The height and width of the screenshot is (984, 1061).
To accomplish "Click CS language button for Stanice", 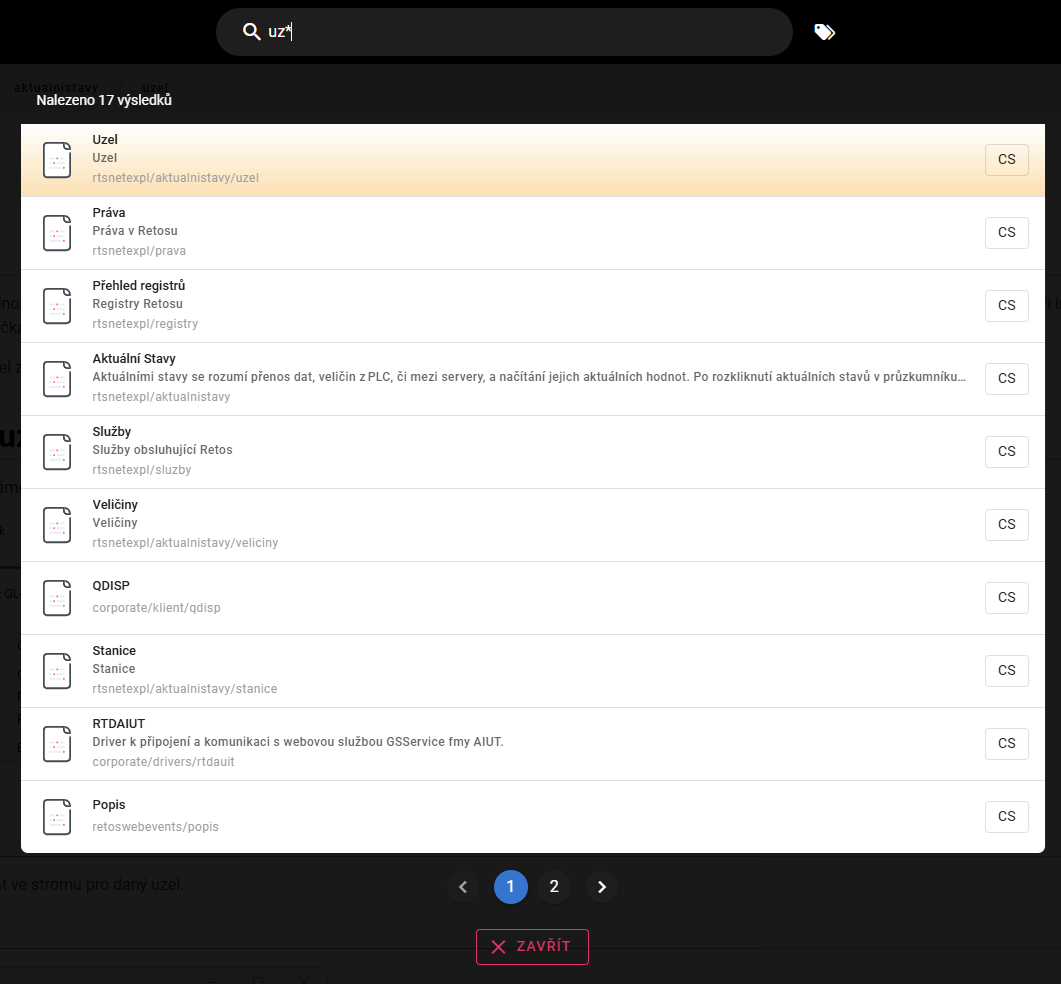I will (x=1006, y=670).
